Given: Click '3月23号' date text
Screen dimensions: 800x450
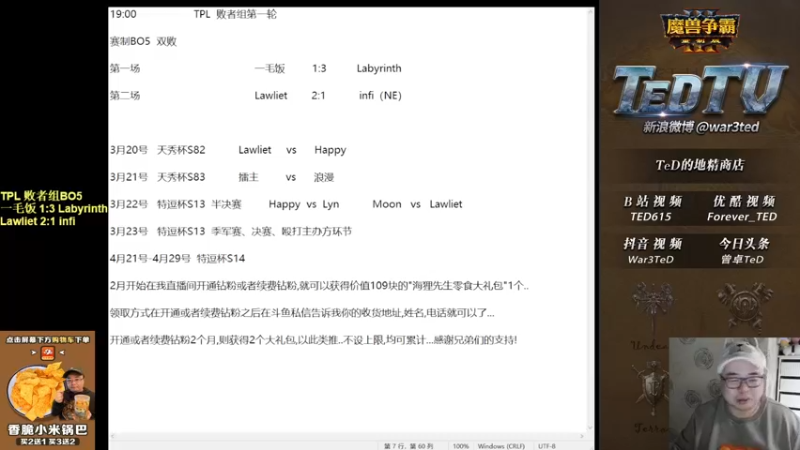Looking at the screenshot, I should pyautogui.click(x=129, y=231).
